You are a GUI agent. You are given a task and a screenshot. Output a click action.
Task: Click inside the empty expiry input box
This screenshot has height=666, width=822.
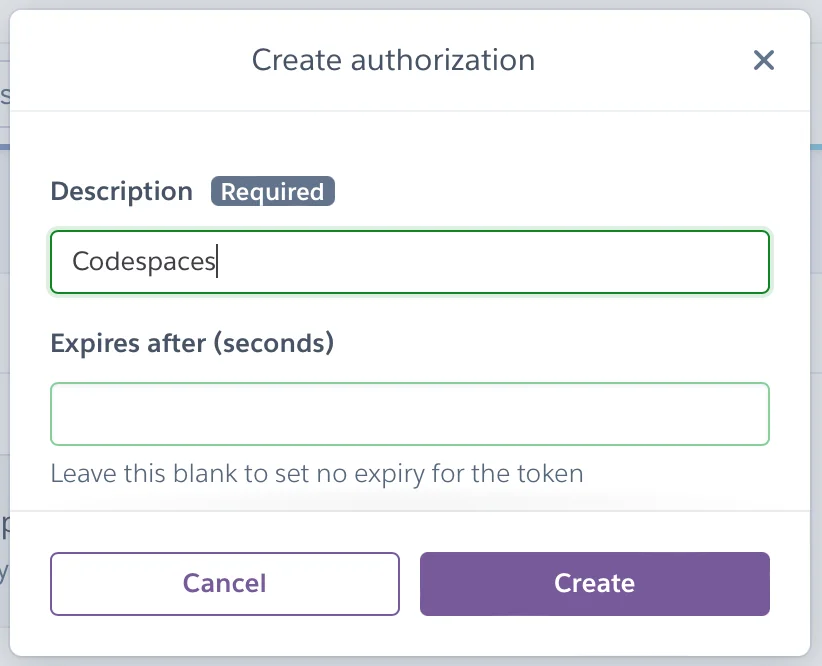(410, 413)
